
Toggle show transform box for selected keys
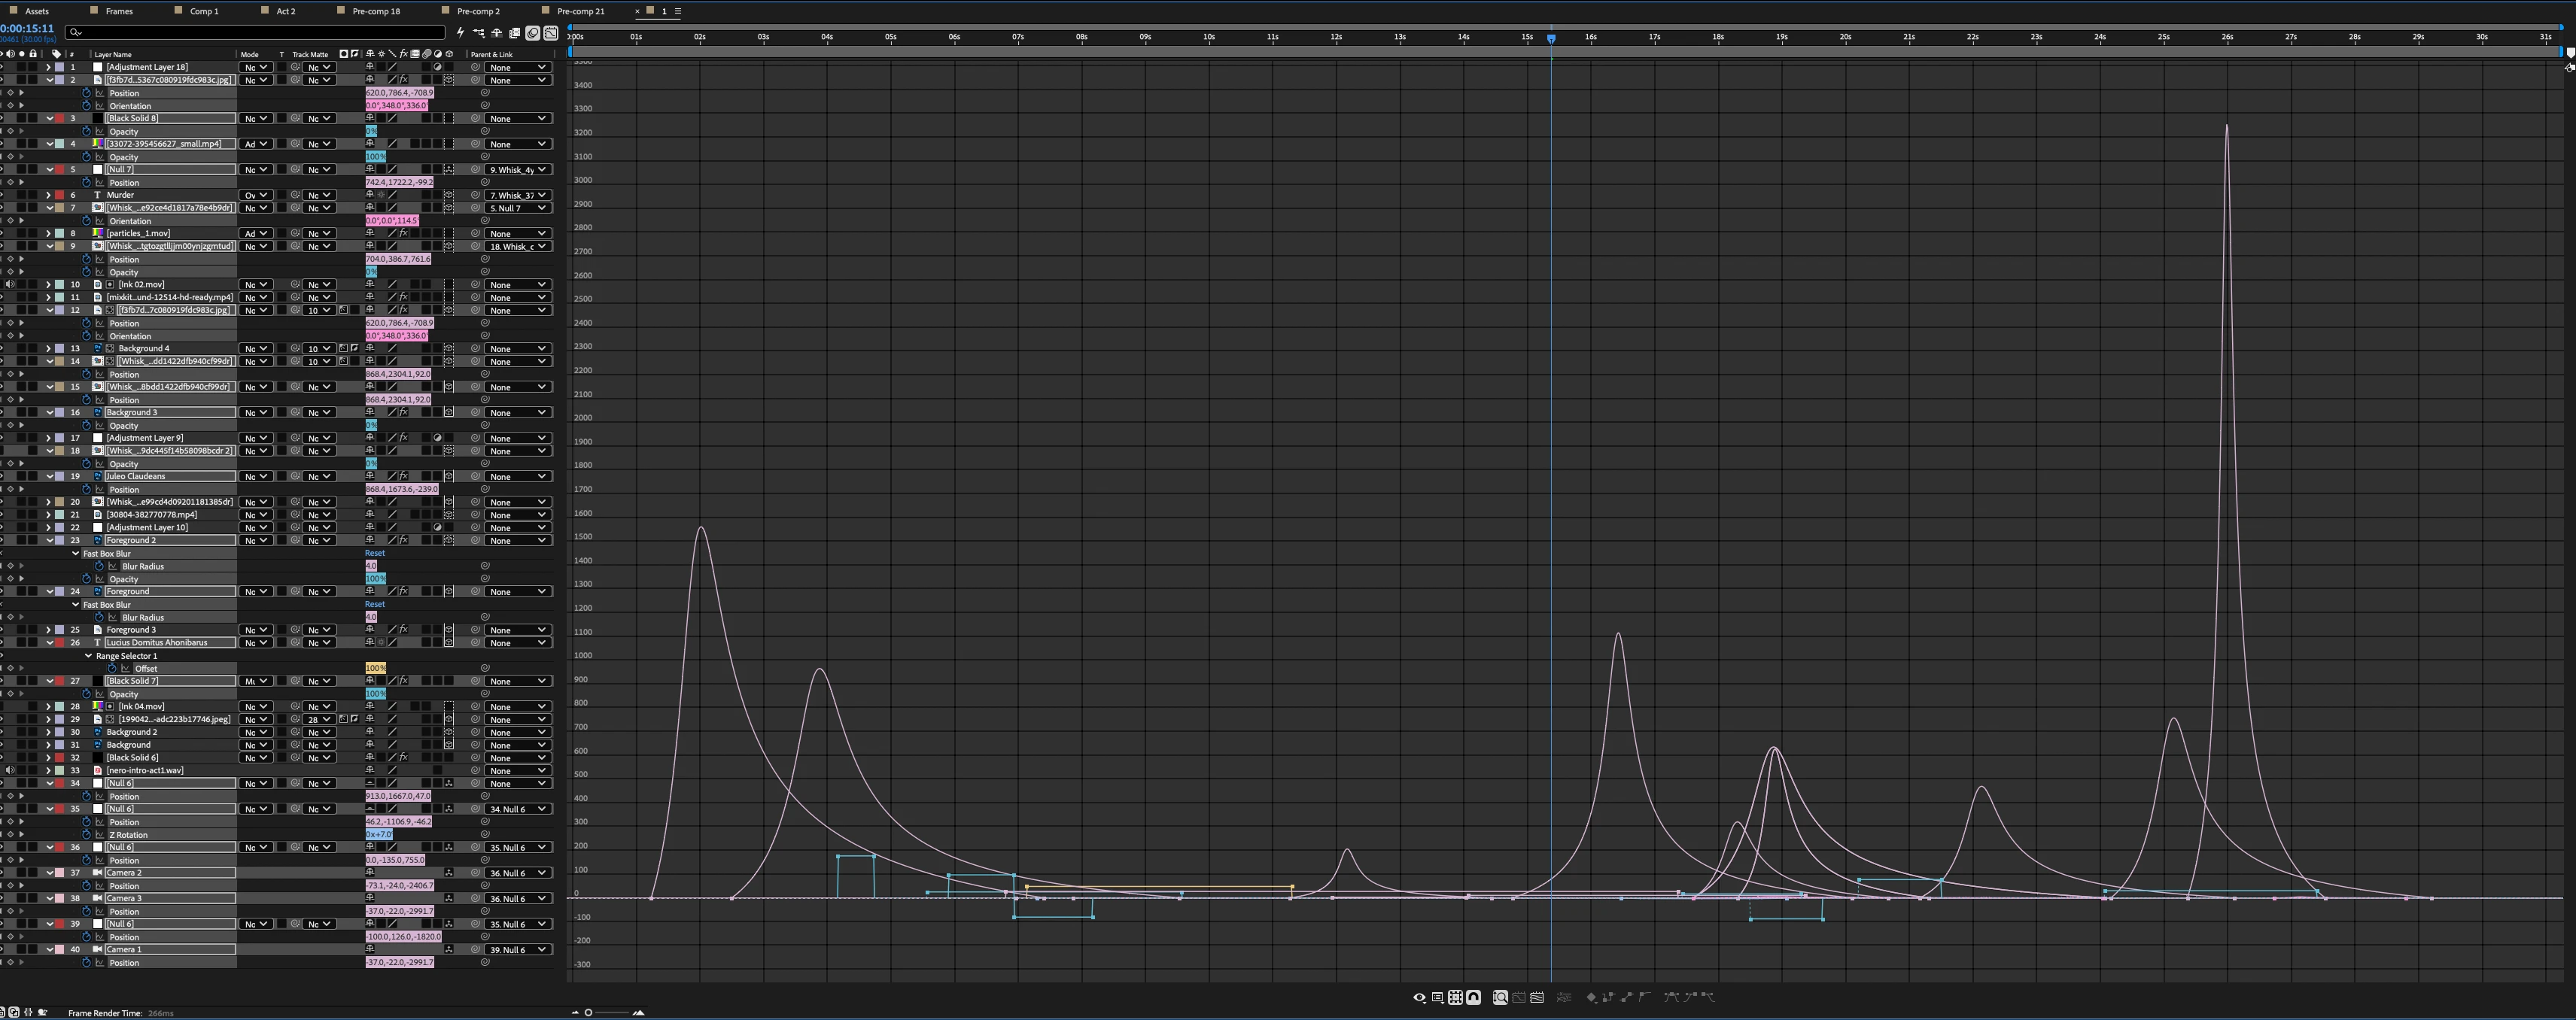1456,997
